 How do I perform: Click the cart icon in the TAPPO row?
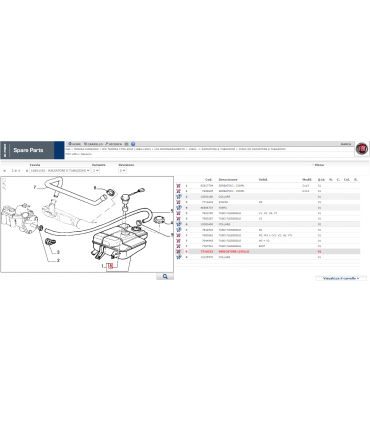(178, 208)
